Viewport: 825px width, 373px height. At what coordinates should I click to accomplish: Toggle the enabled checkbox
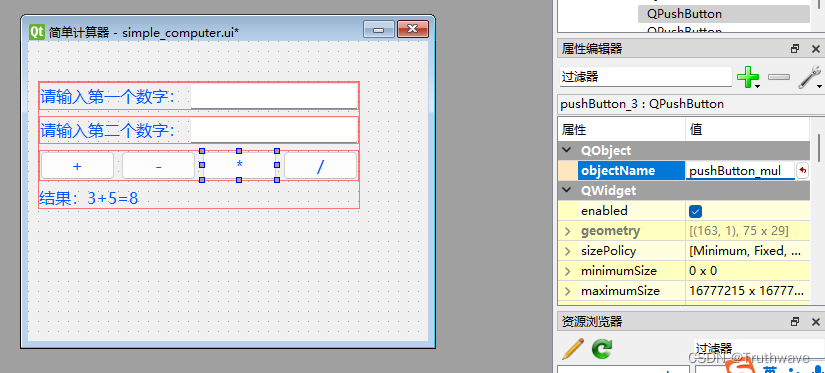pos(696,211)
